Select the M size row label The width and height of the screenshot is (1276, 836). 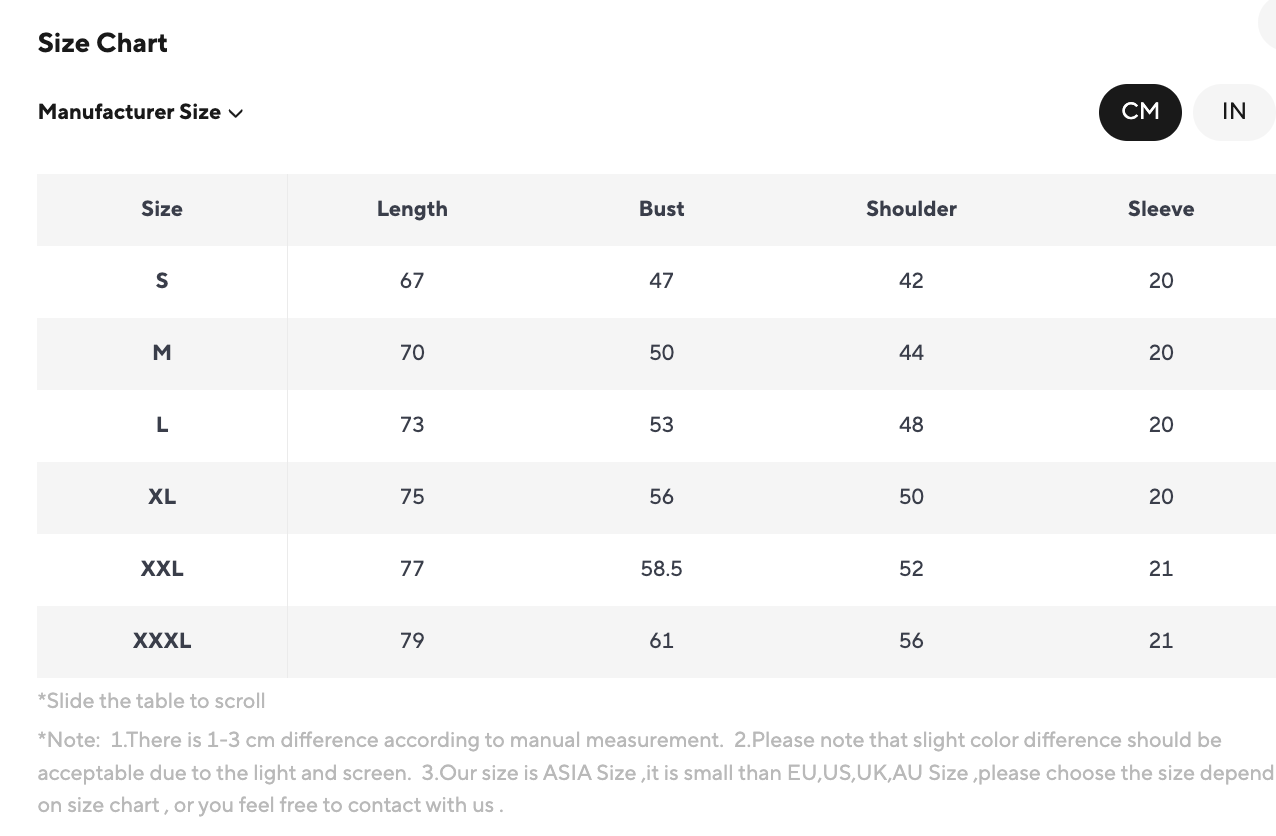pyautogui.click(x=162, y=353)
